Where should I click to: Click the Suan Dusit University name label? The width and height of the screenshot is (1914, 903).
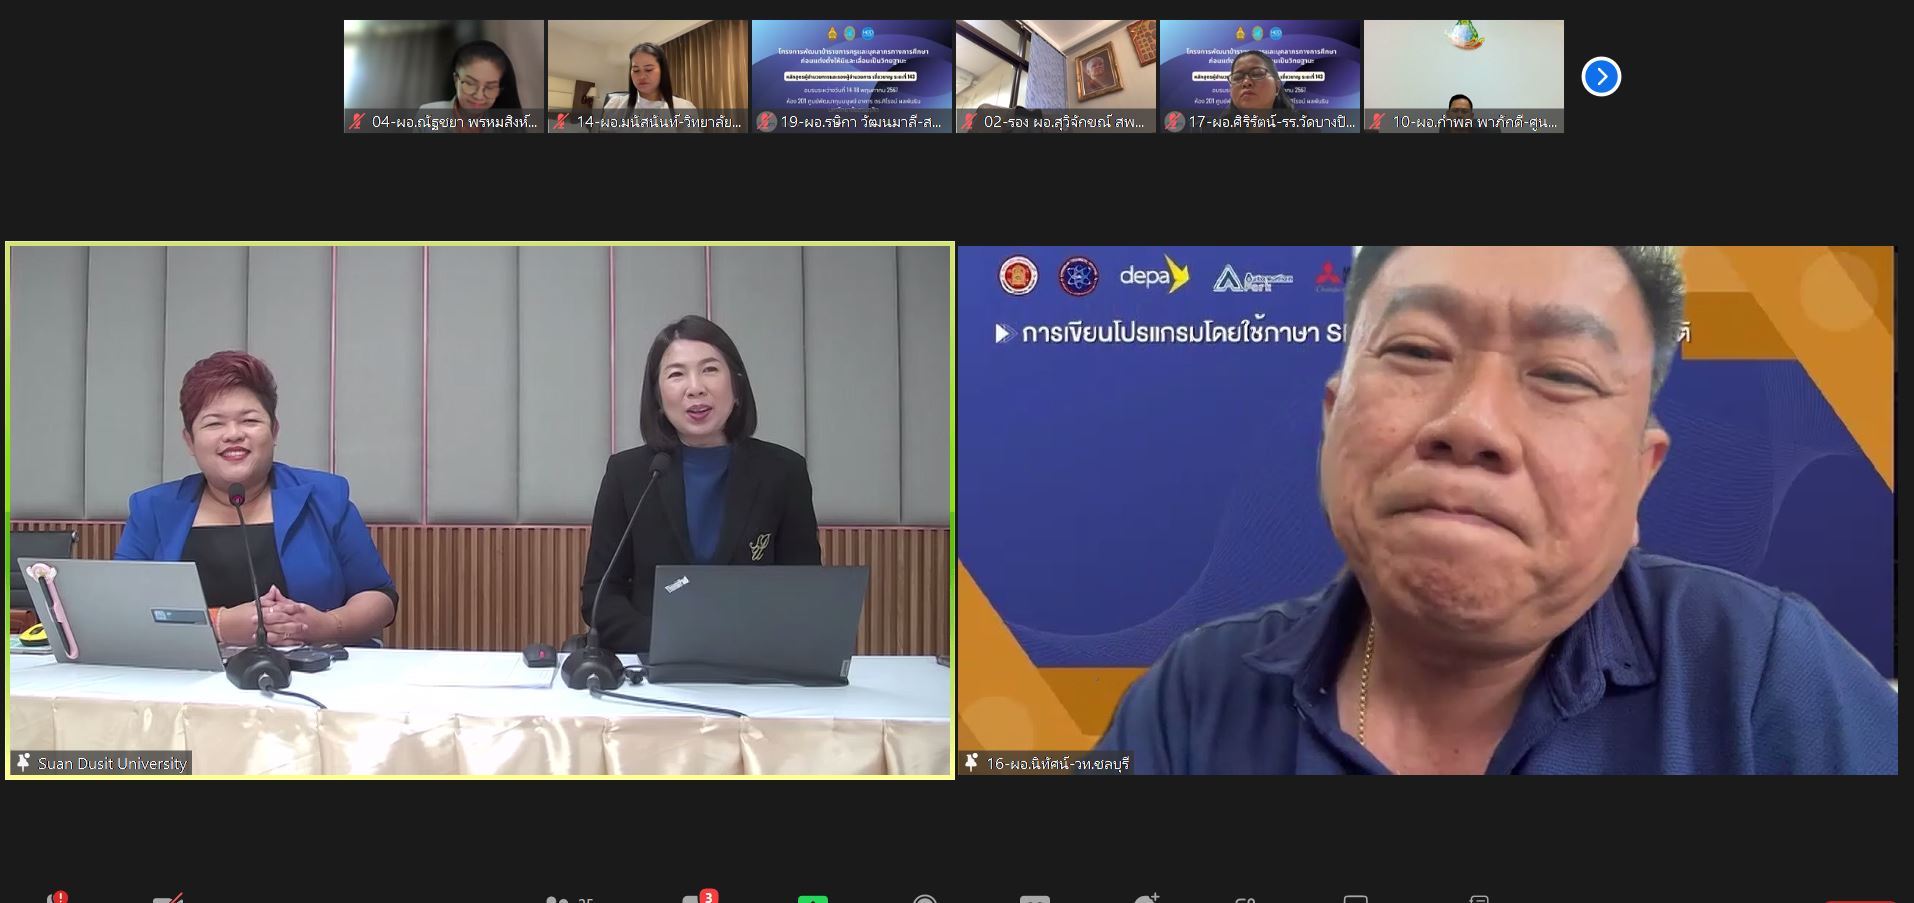coord(112,763)
